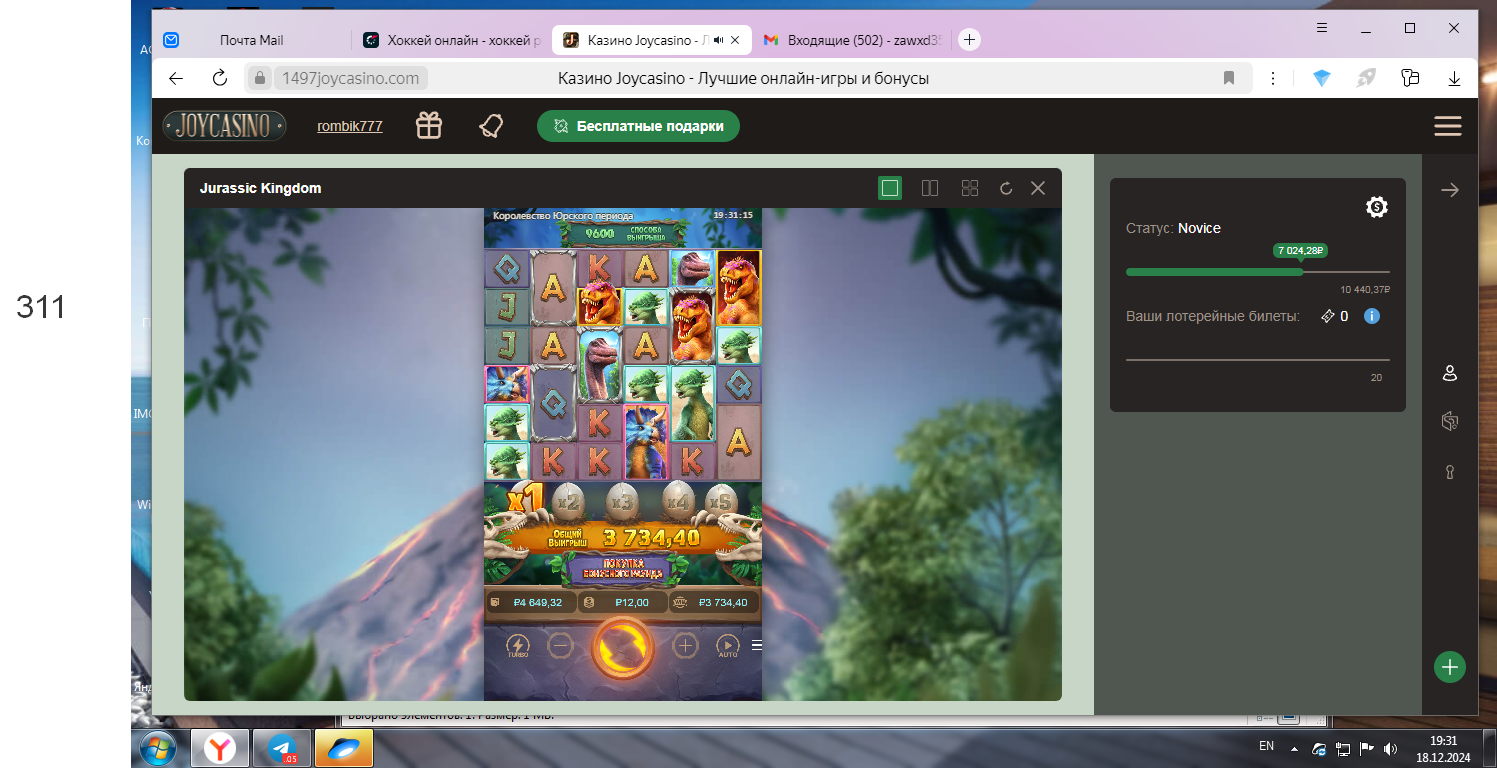The image size is (1497, 768).
Task: Click the win amount ₽3 734,40 field
Action: click(x=714, y=603)
